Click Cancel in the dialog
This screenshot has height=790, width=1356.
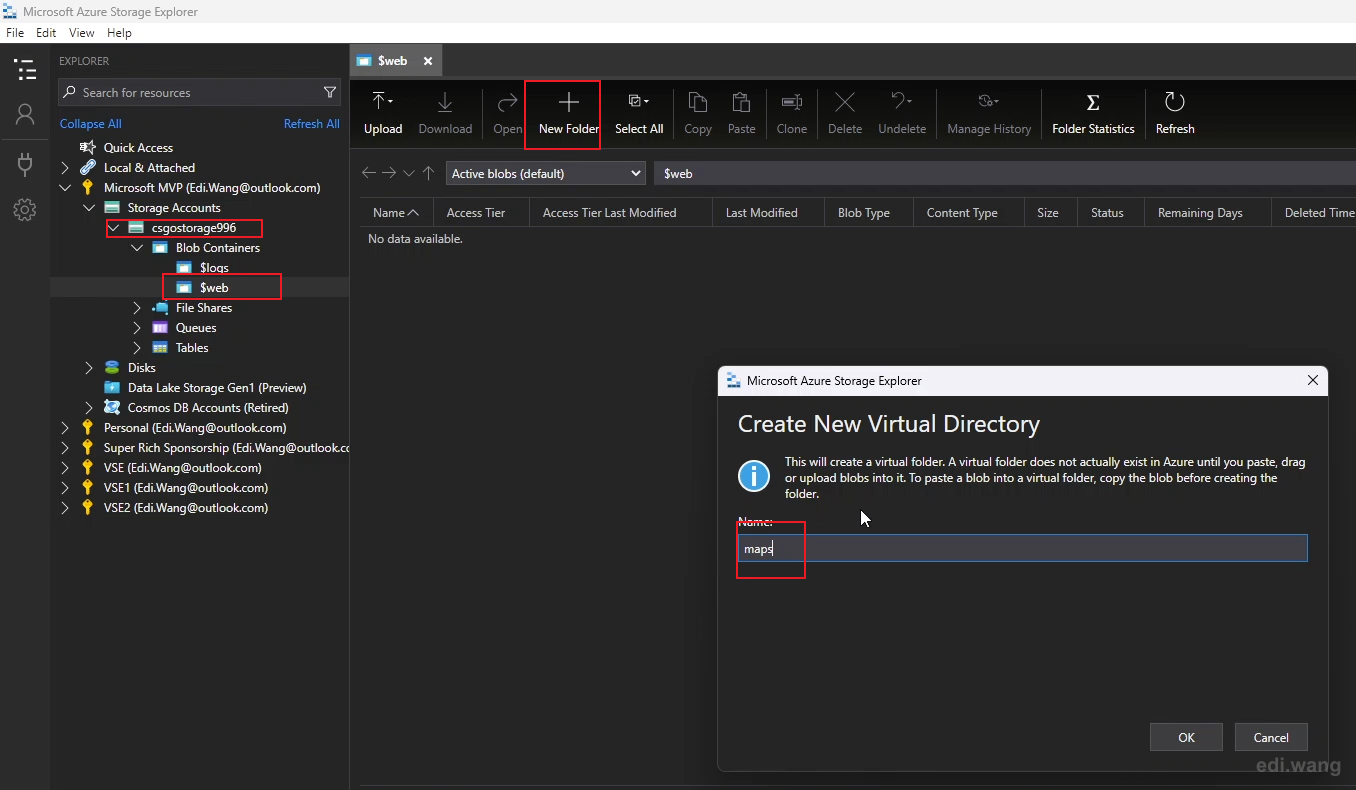coord(1271,737)
